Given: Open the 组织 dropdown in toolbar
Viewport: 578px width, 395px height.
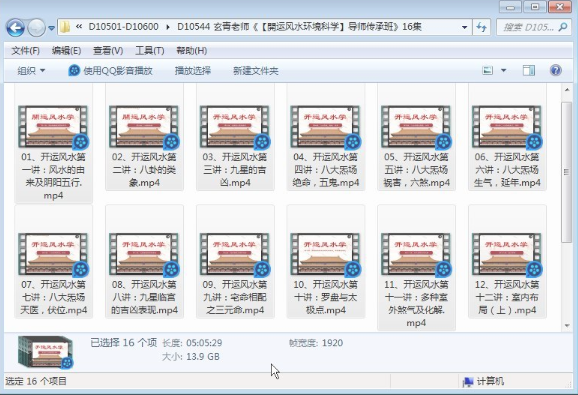Looking at the screenshot, I should 31,70.
